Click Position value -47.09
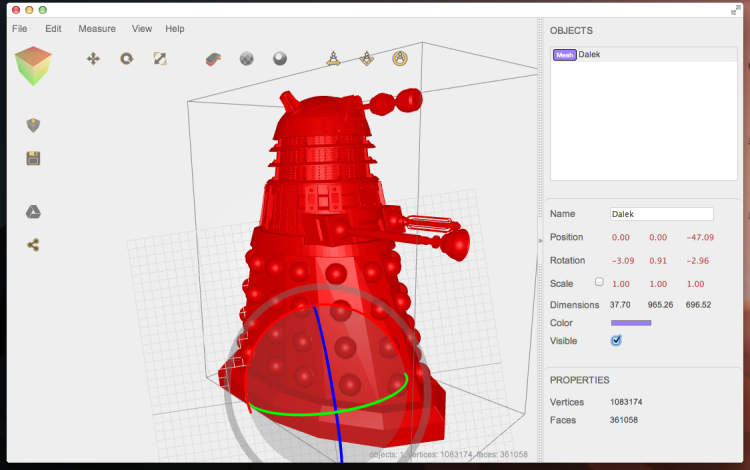The image size is (750, 470). [700, 237]
